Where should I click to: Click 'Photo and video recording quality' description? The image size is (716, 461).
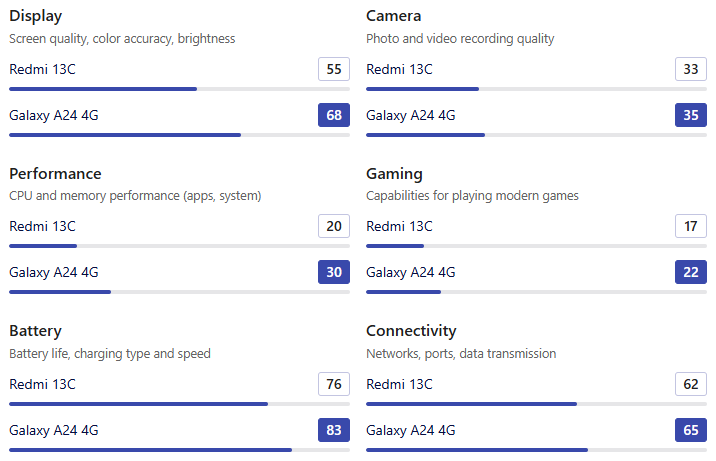coord(460,39)
